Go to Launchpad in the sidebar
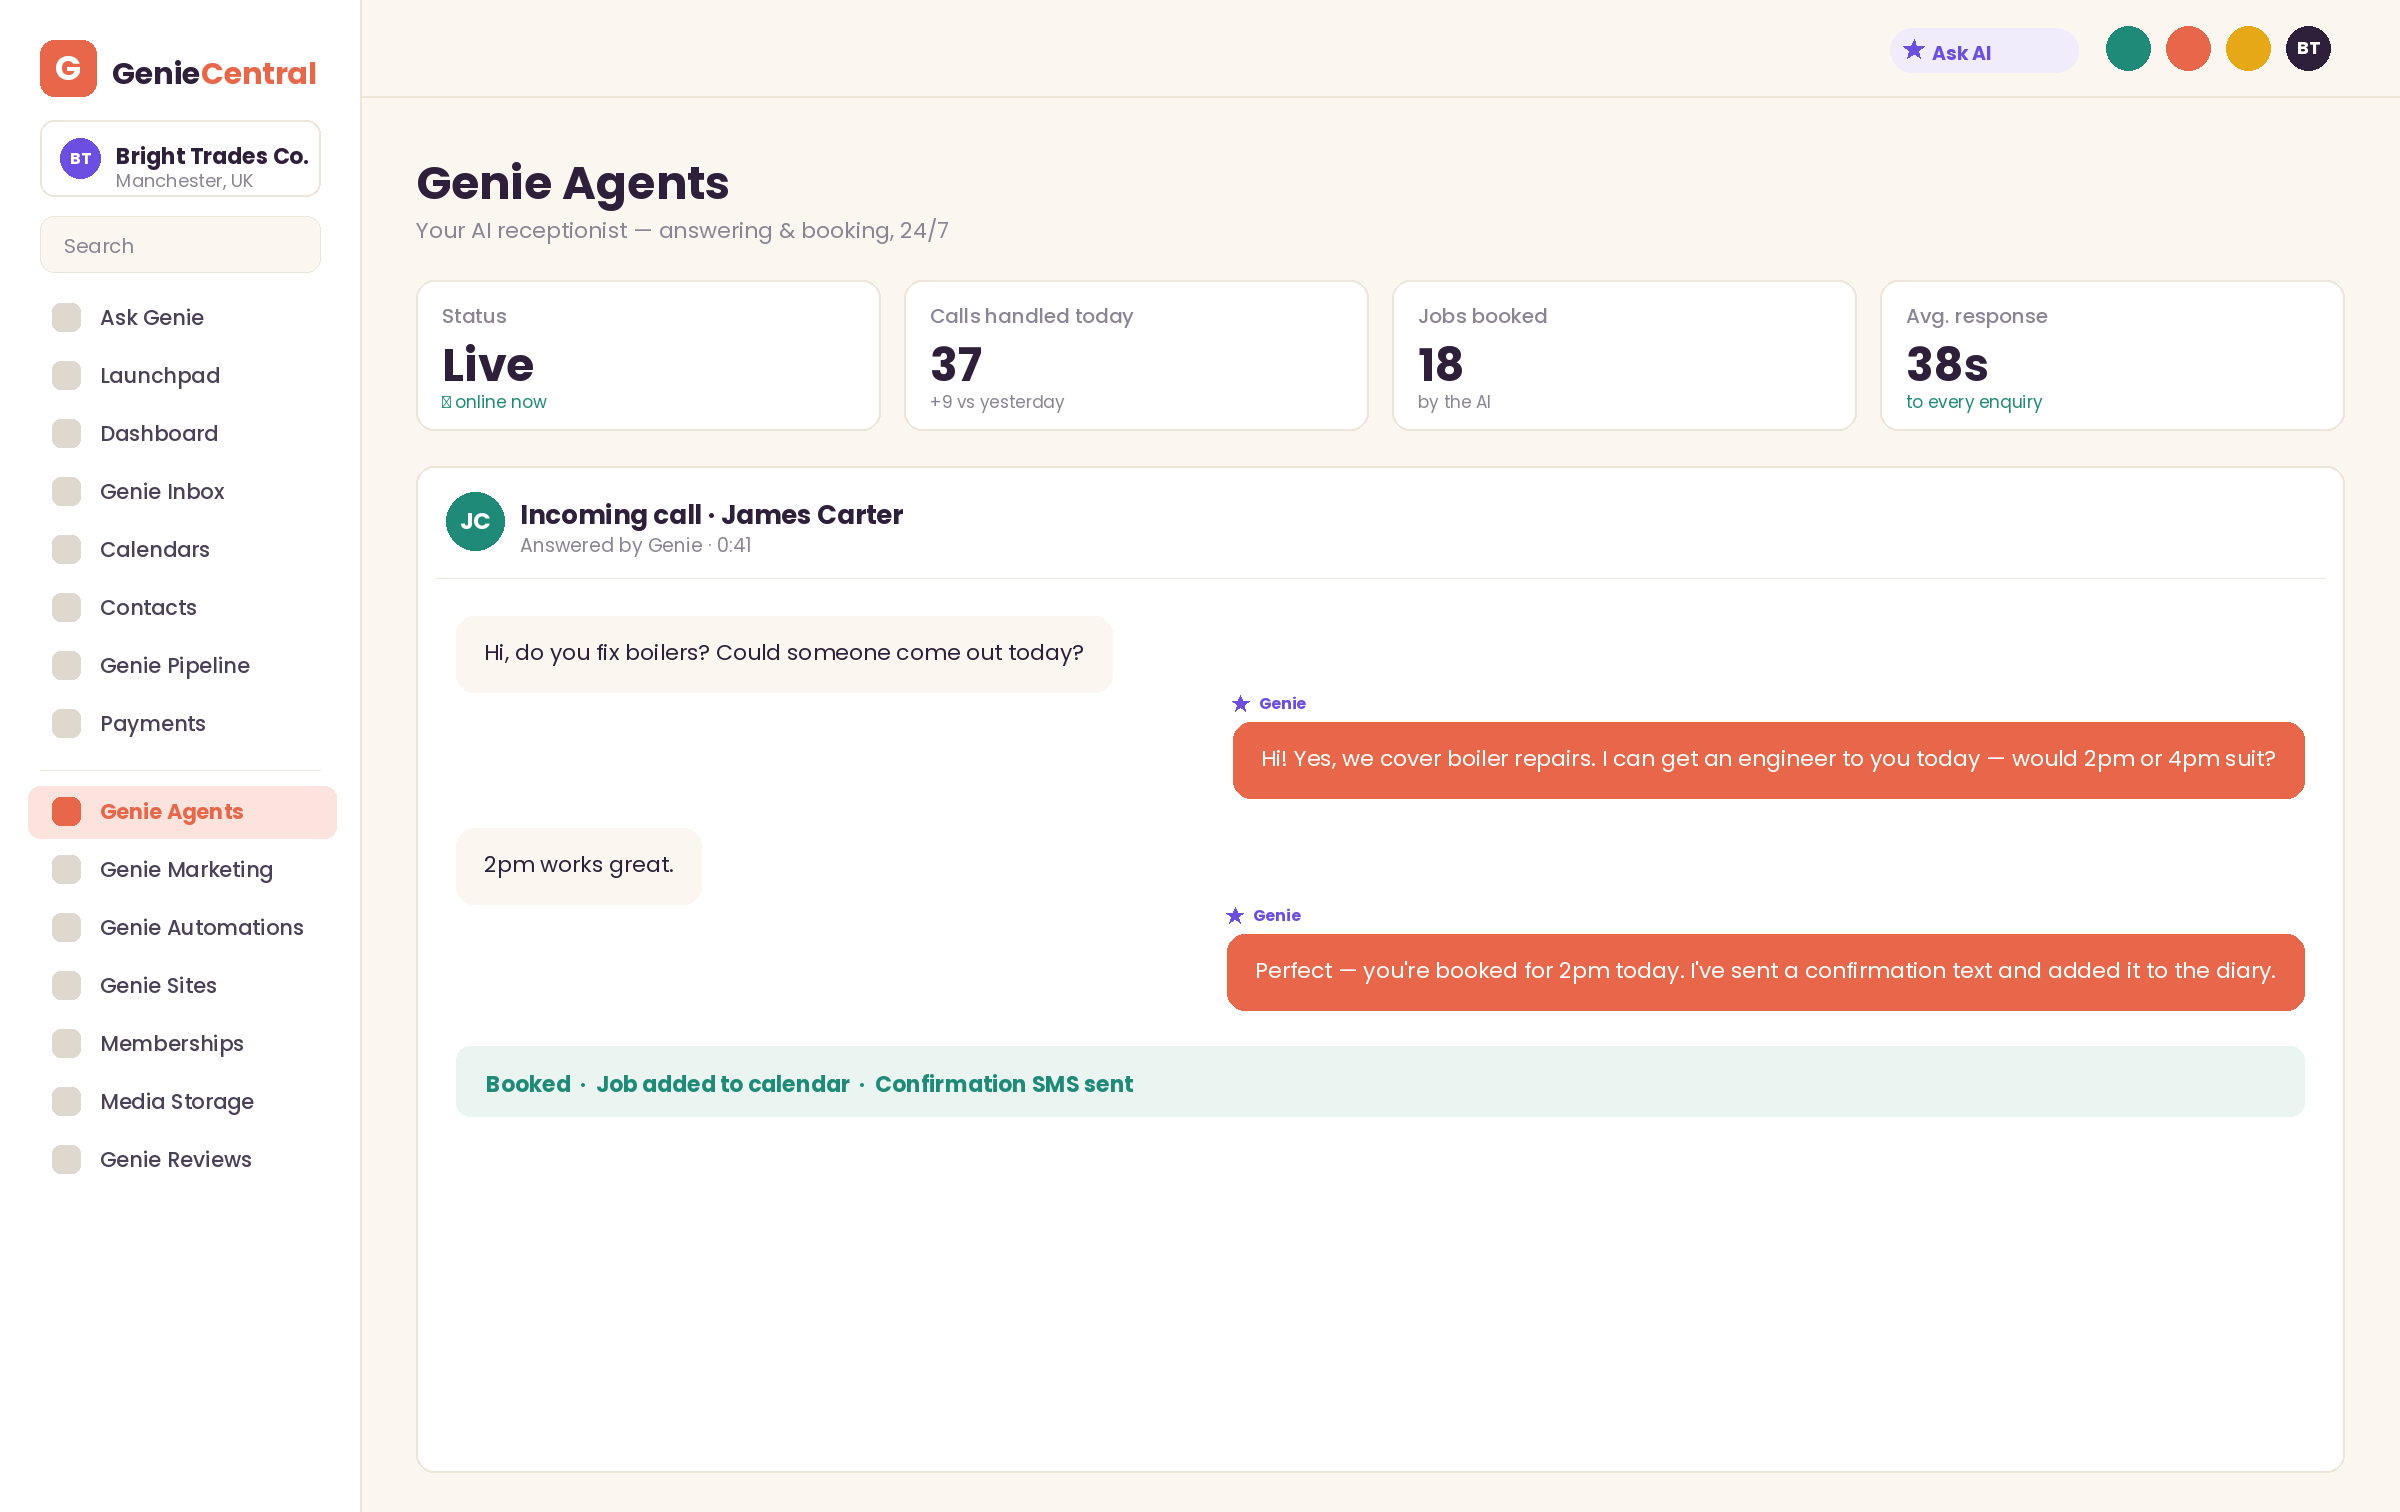Image resolution: width=2400 pixels, height=1512 pixels. coord(182,375)
